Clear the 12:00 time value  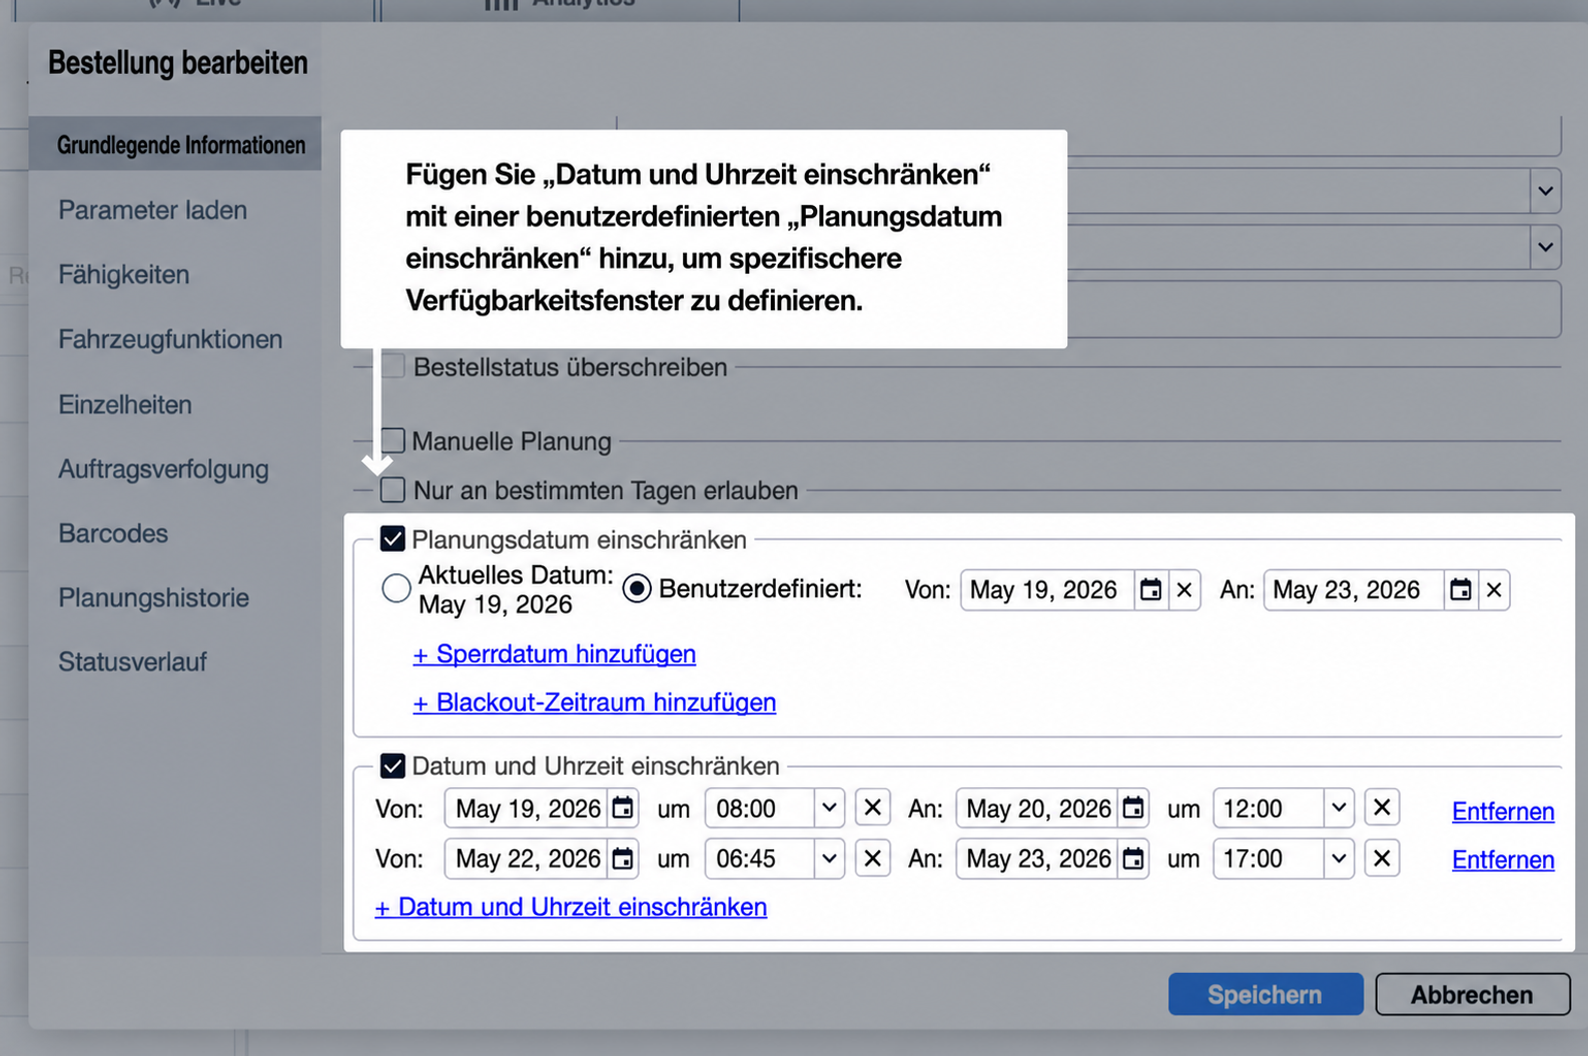[x=1382, y=808]
